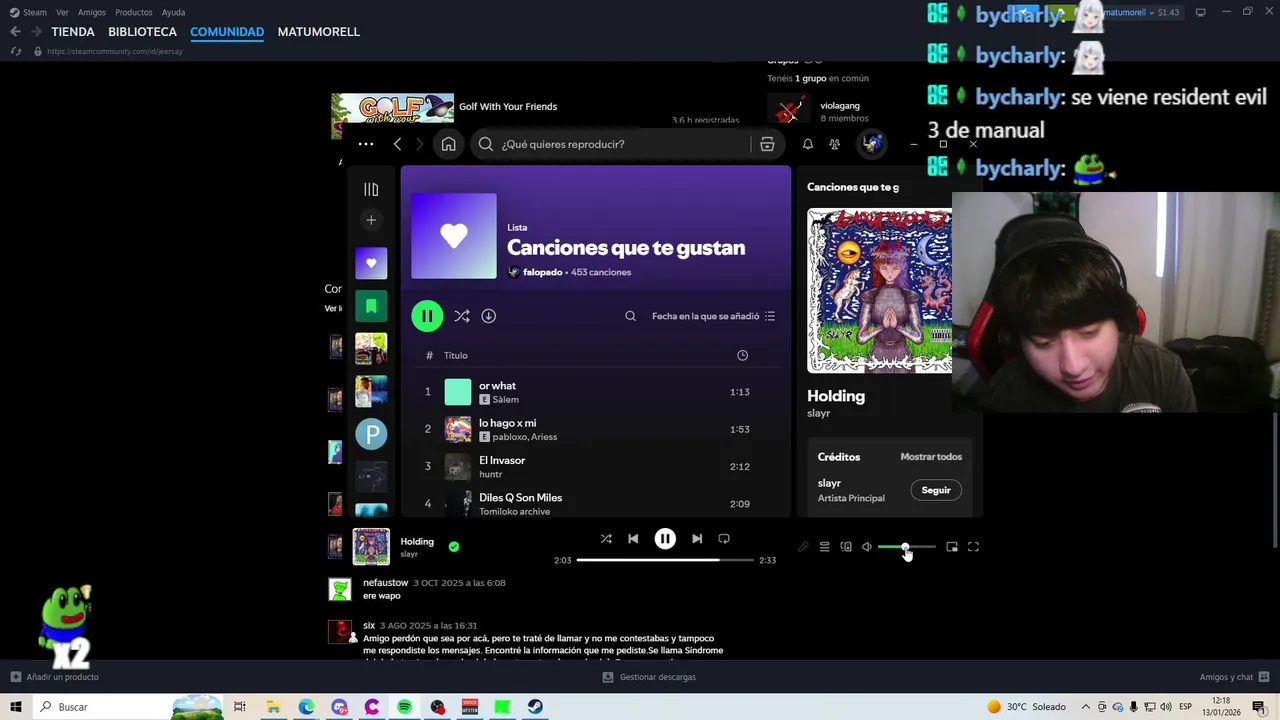Image resolution: width=1280 pixels, height=720 pixels.
Task: Skip to previous track
Action: pyautogui.click(x=633, y=539)
